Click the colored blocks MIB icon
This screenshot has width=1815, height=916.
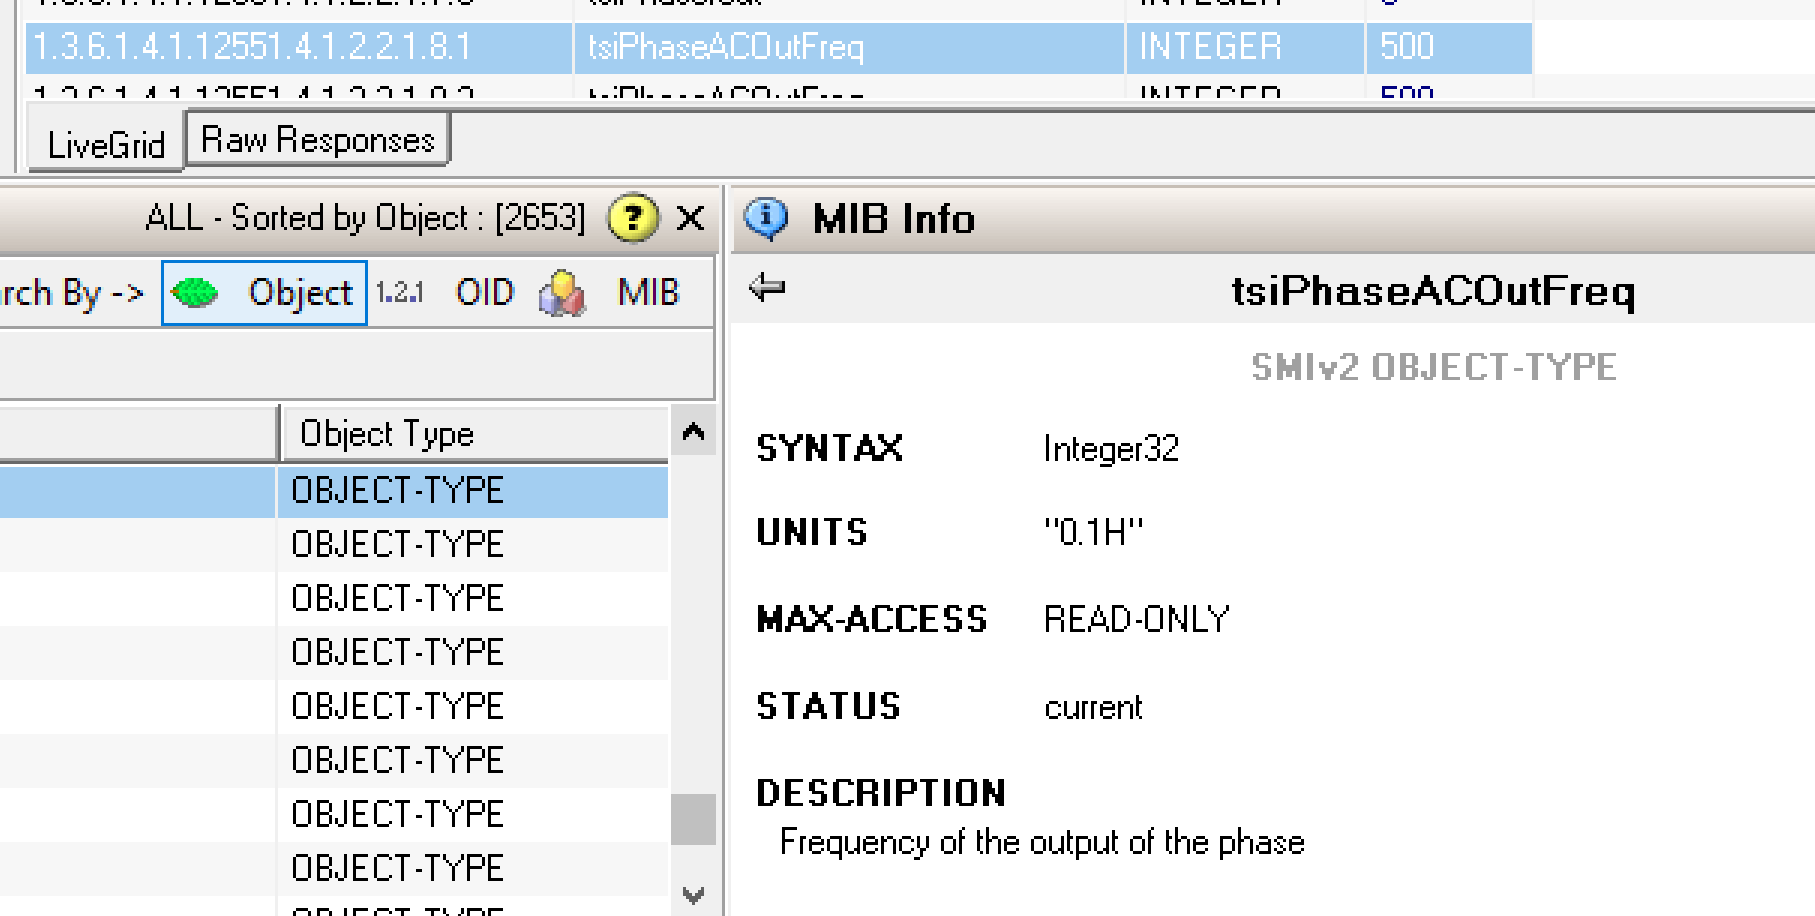pyautogui.click(x=562, y=293)
